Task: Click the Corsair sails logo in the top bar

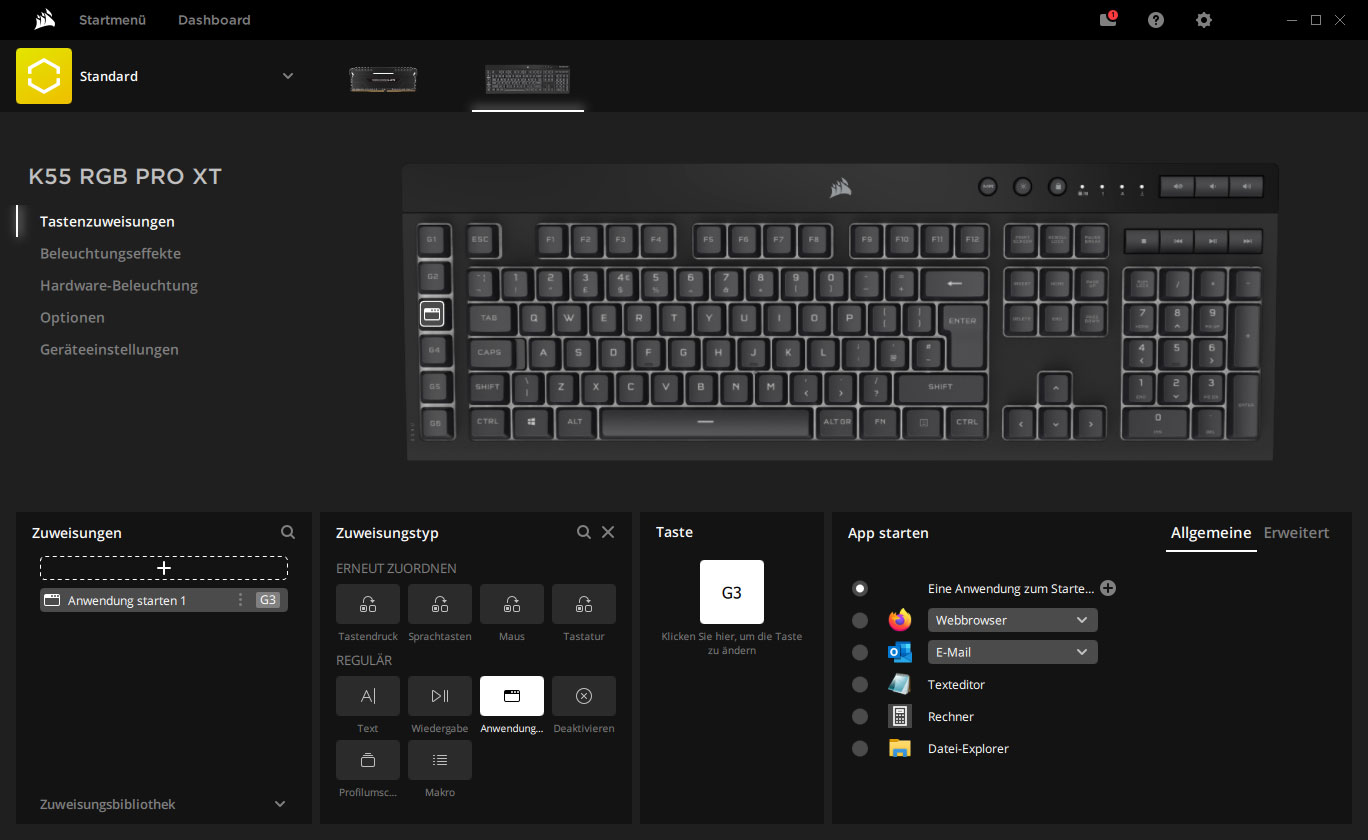Action: click(43, 19)
